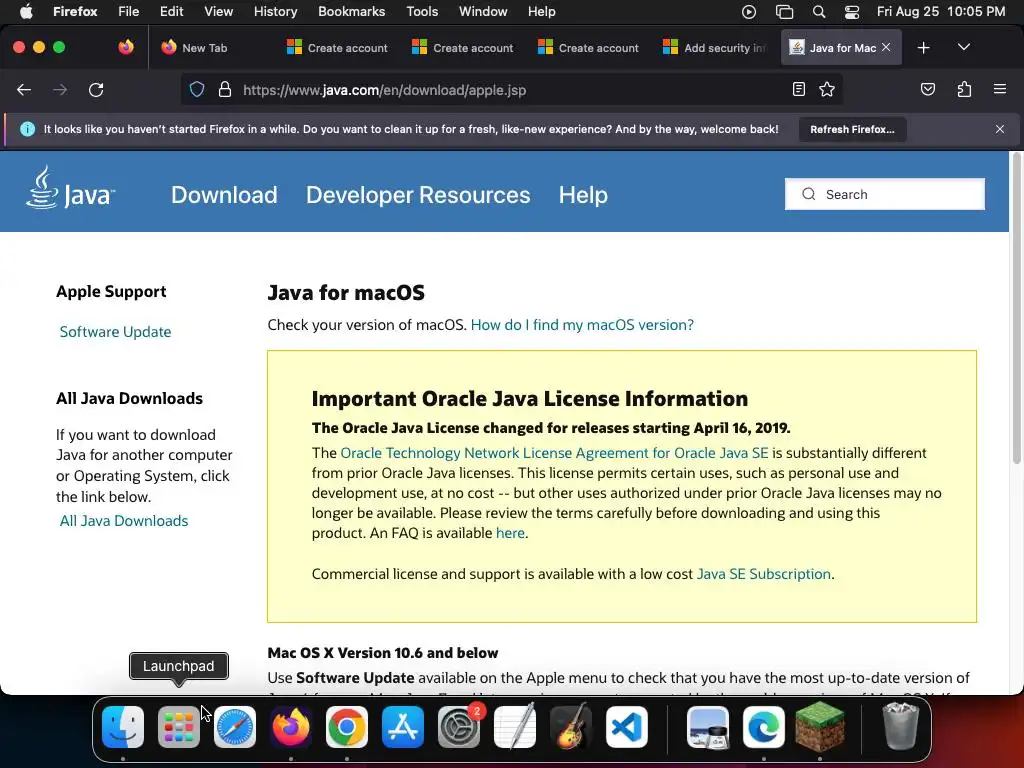
Task: Open Spotlight search in menu bar
Action: point(818,11)
